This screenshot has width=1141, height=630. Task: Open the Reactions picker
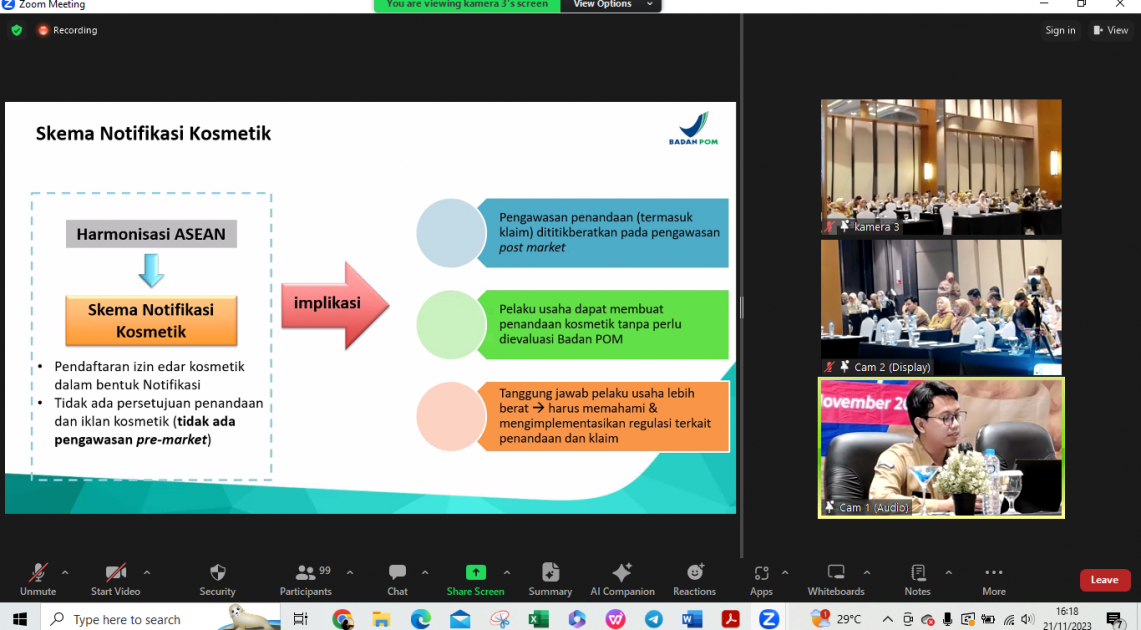coord(694,578)
